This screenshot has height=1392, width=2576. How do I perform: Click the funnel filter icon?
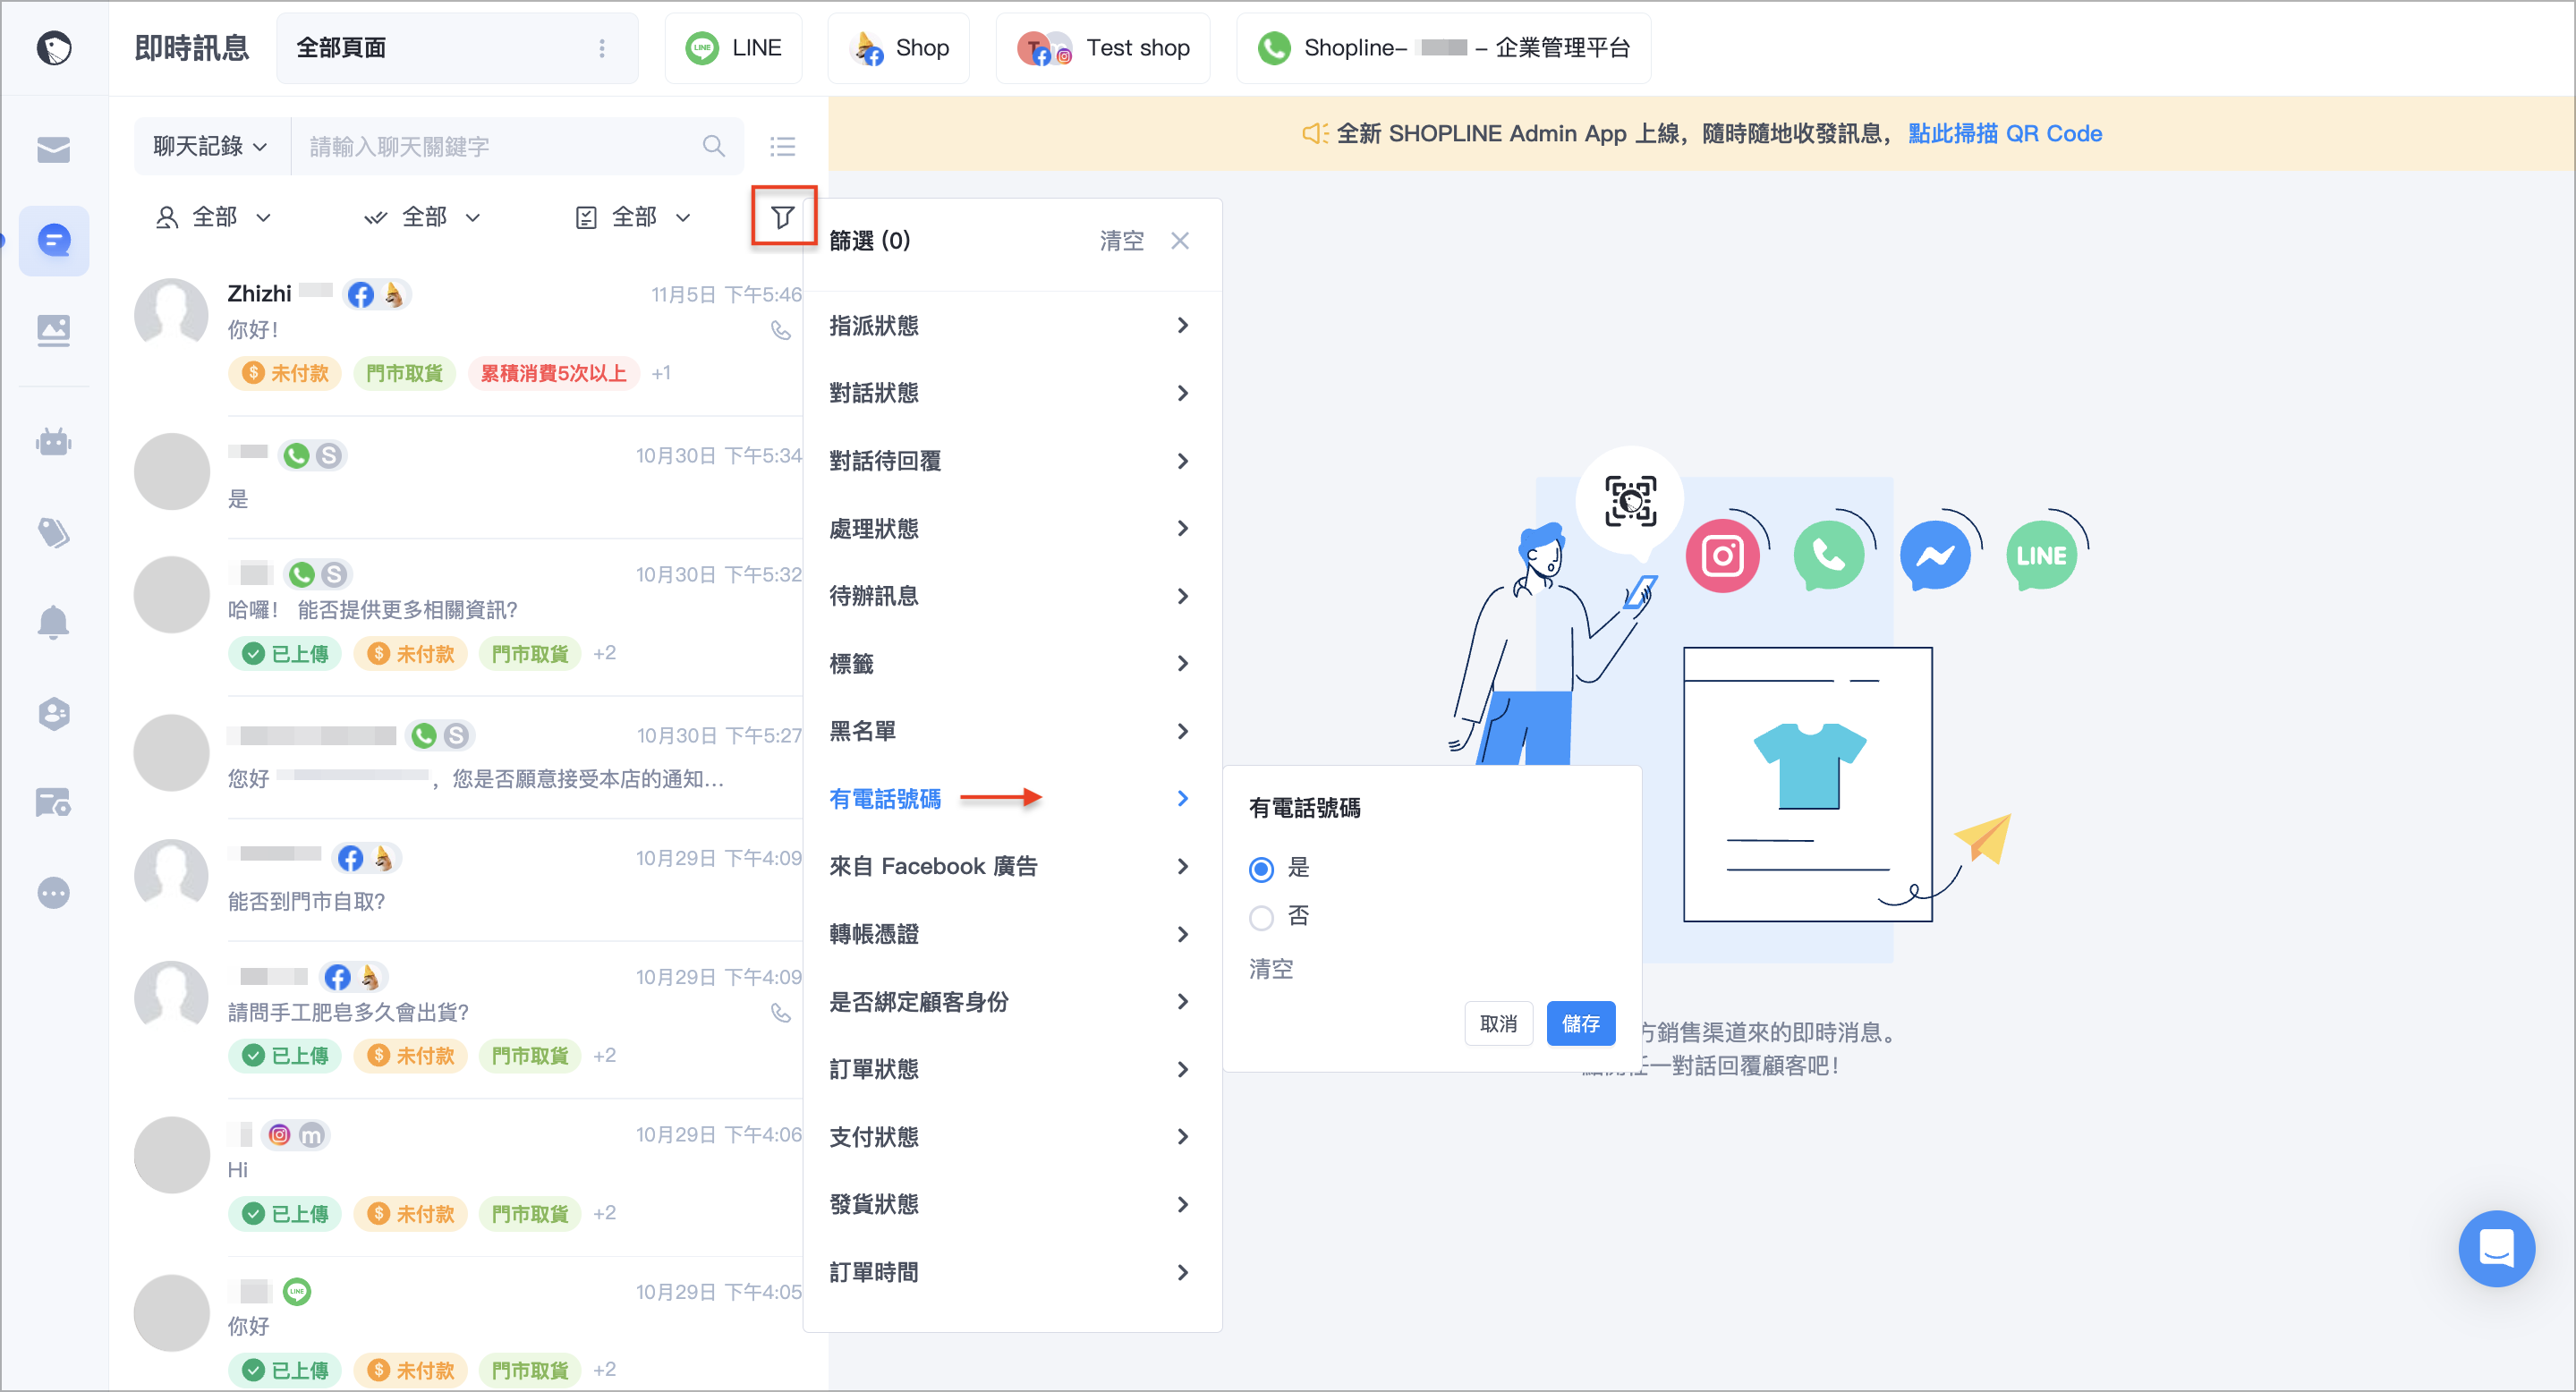pyautogui.click(x=783, y=216)
